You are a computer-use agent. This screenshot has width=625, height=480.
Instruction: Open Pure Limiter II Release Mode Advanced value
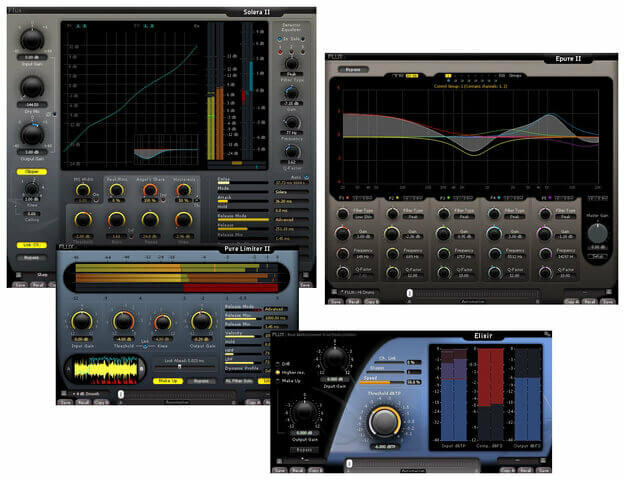point(275,309)
